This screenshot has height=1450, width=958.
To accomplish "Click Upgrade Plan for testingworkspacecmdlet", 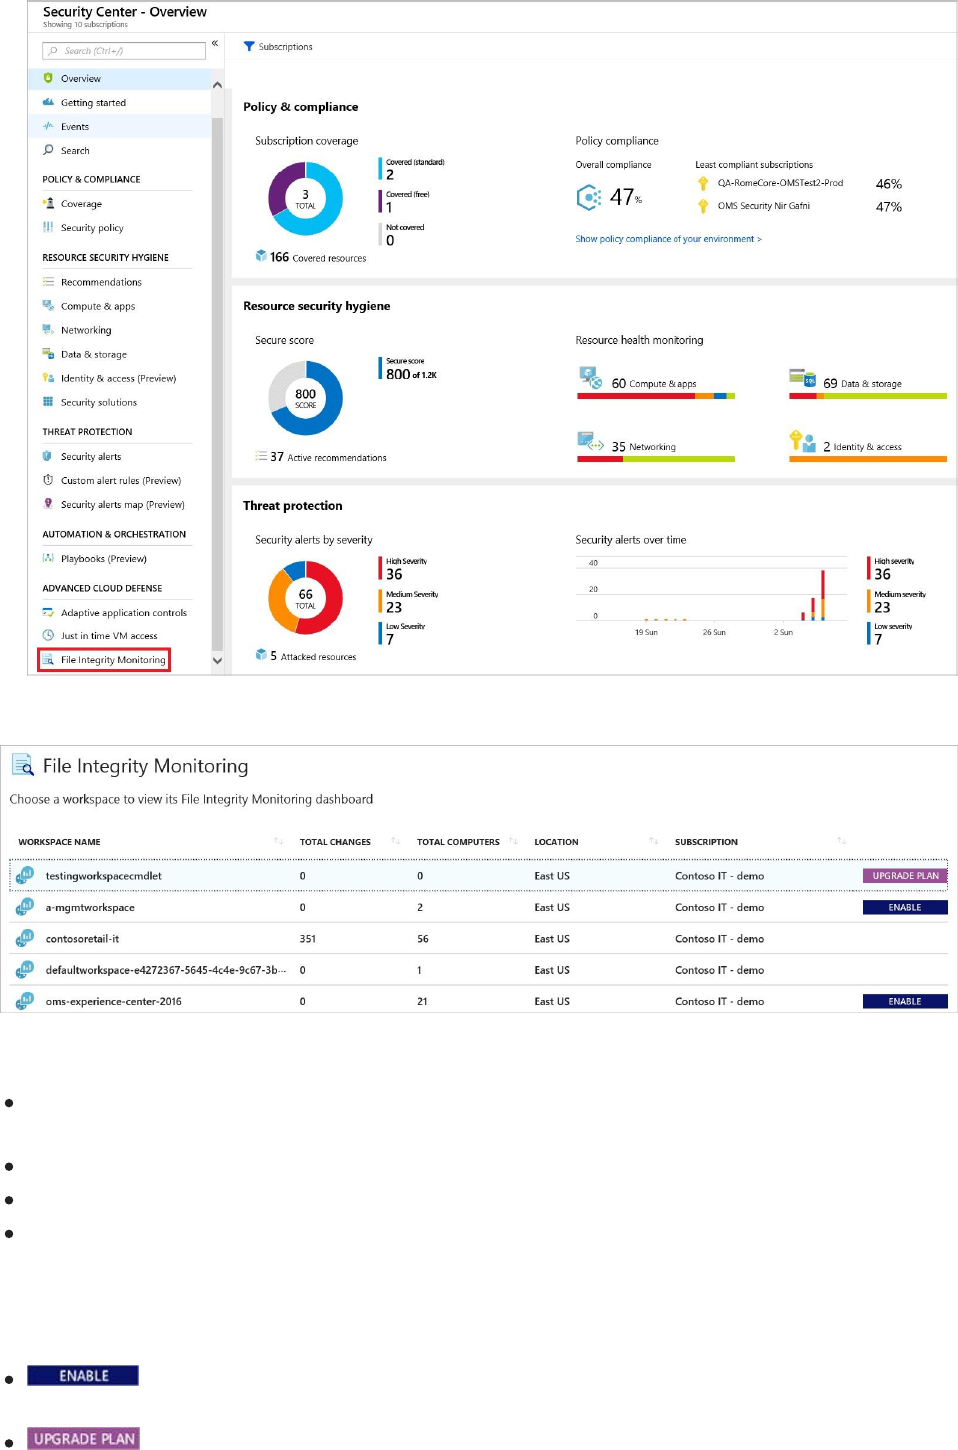I will point(905,876).
